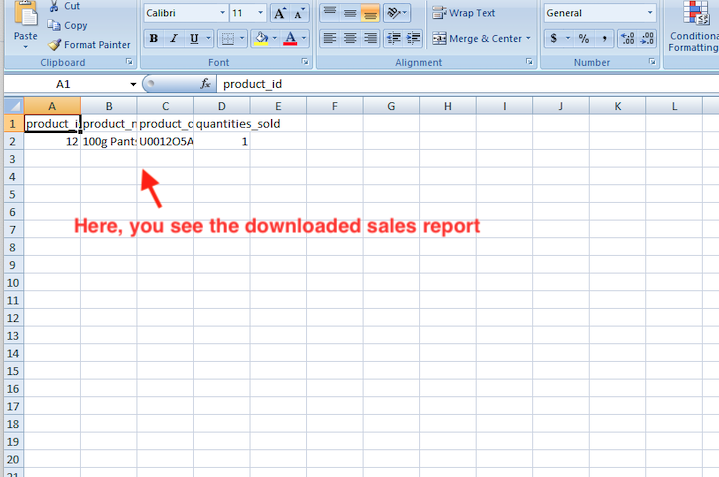Toggle underline formatting

(x=195, y=39)
